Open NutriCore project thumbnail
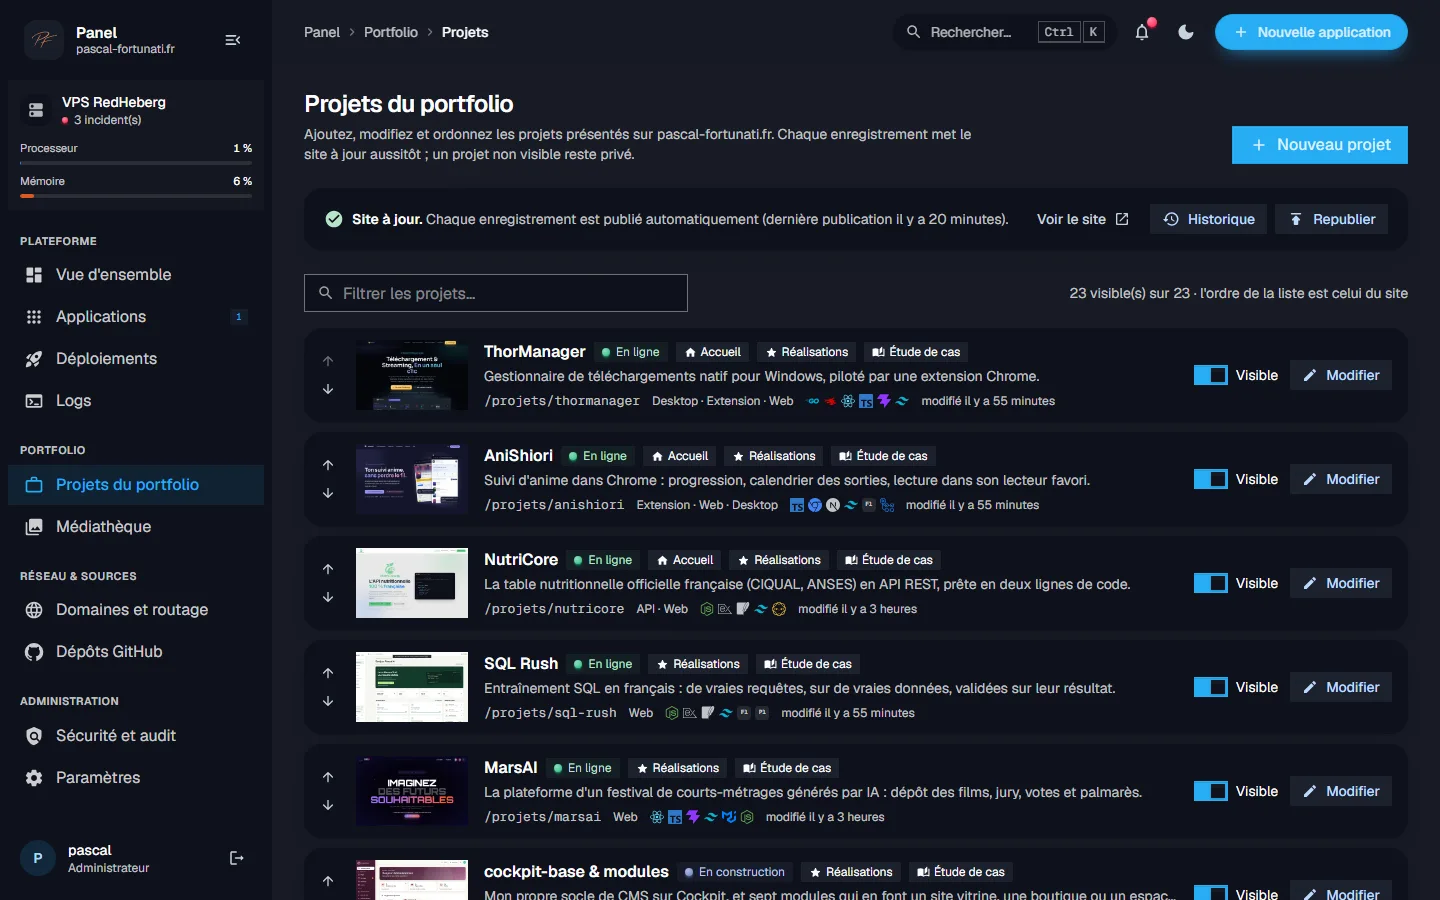The height and width of the screenshot is (900, 1440). tap(412, 583)
